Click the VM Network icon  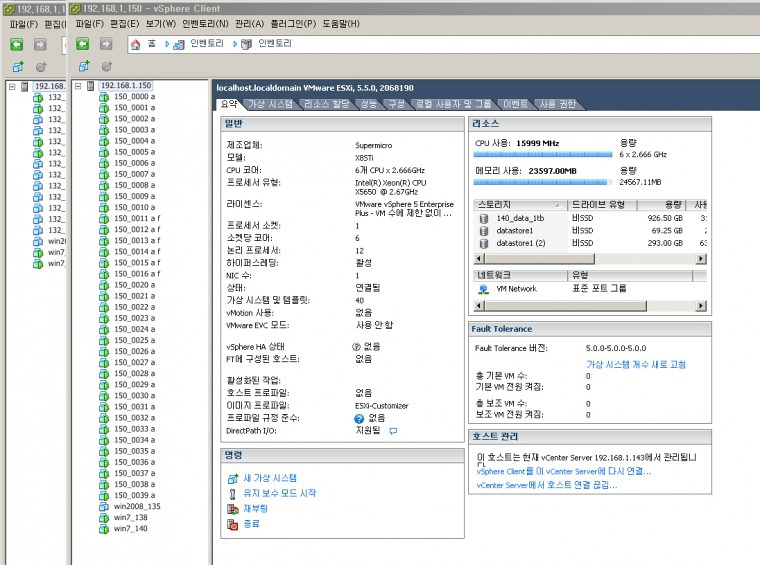[x=483, y=289]
